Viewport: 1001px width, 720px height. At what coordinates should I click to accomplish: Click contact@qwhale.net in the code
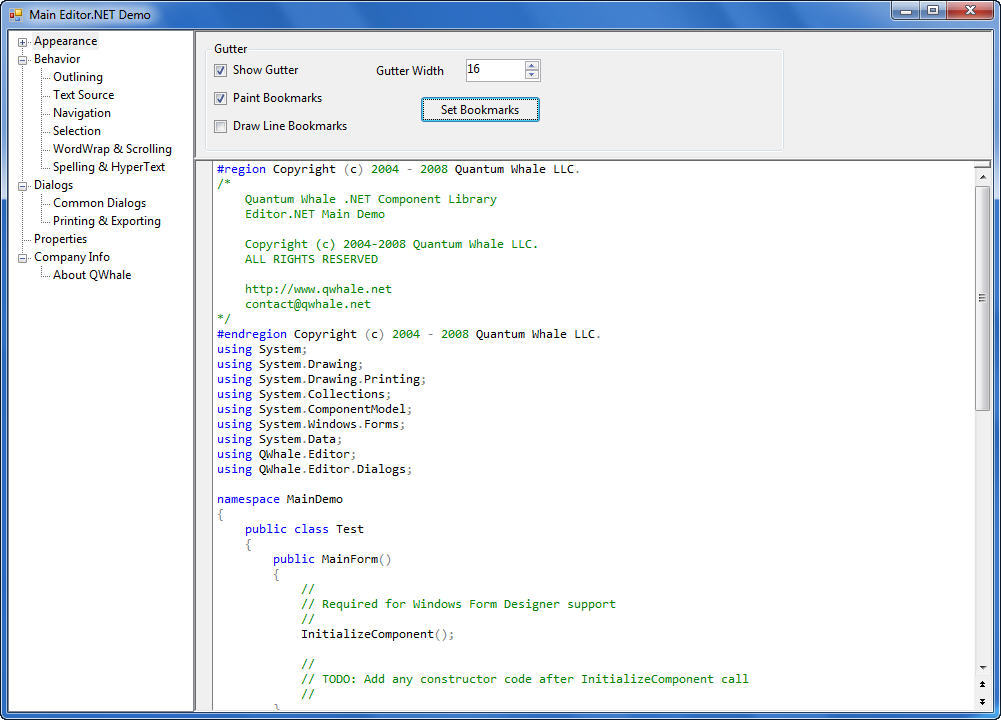pyautogui.click(x=308, y=304)
